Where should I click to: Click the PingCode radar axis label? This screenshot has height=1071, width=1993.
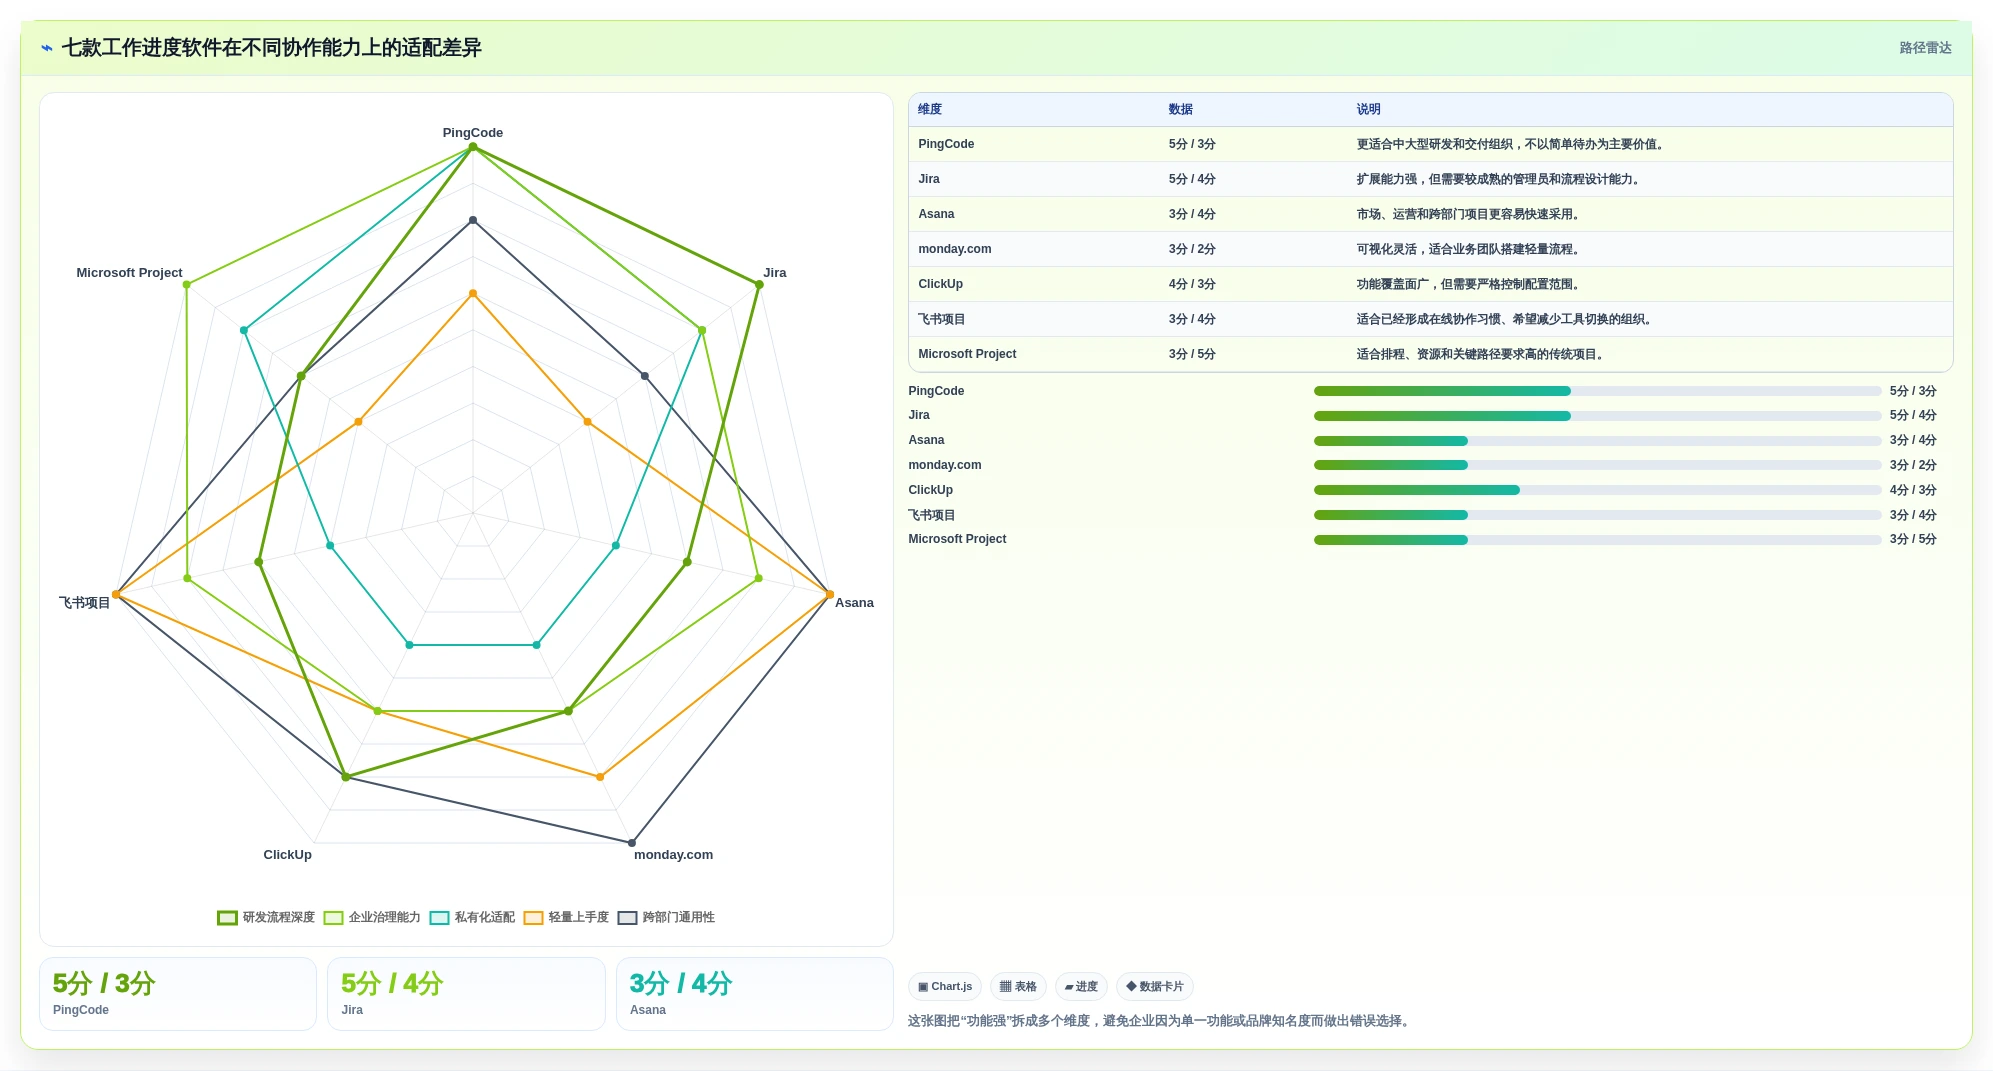(473, 133)
